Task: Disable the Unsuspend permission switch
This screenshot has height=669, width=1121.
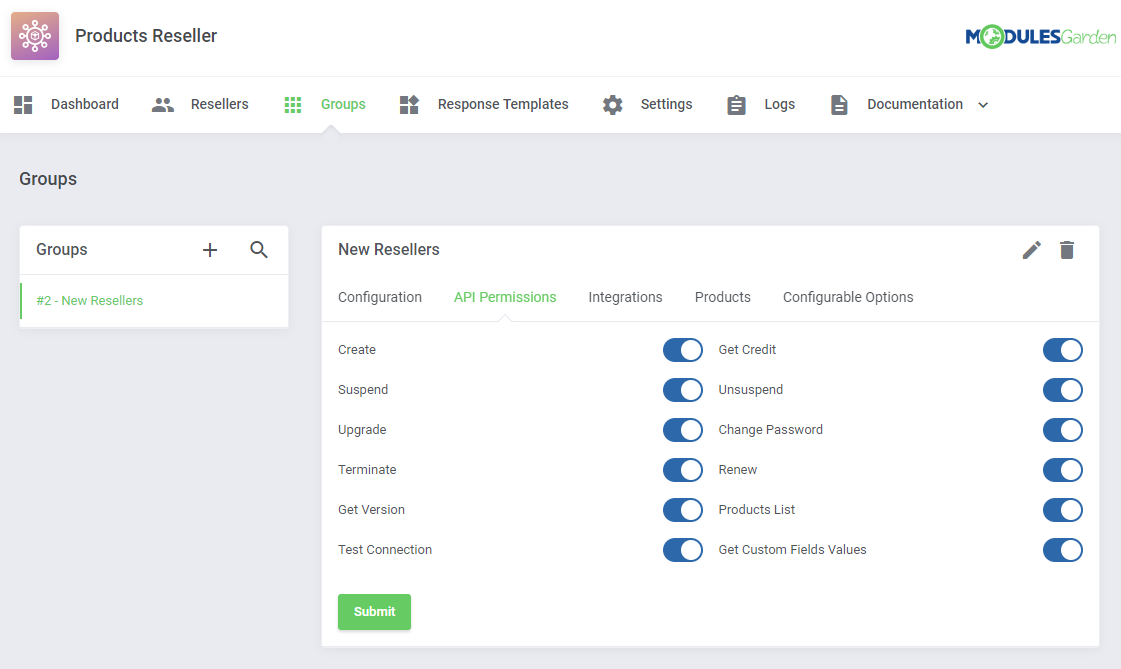Action: pos(1063,390)
